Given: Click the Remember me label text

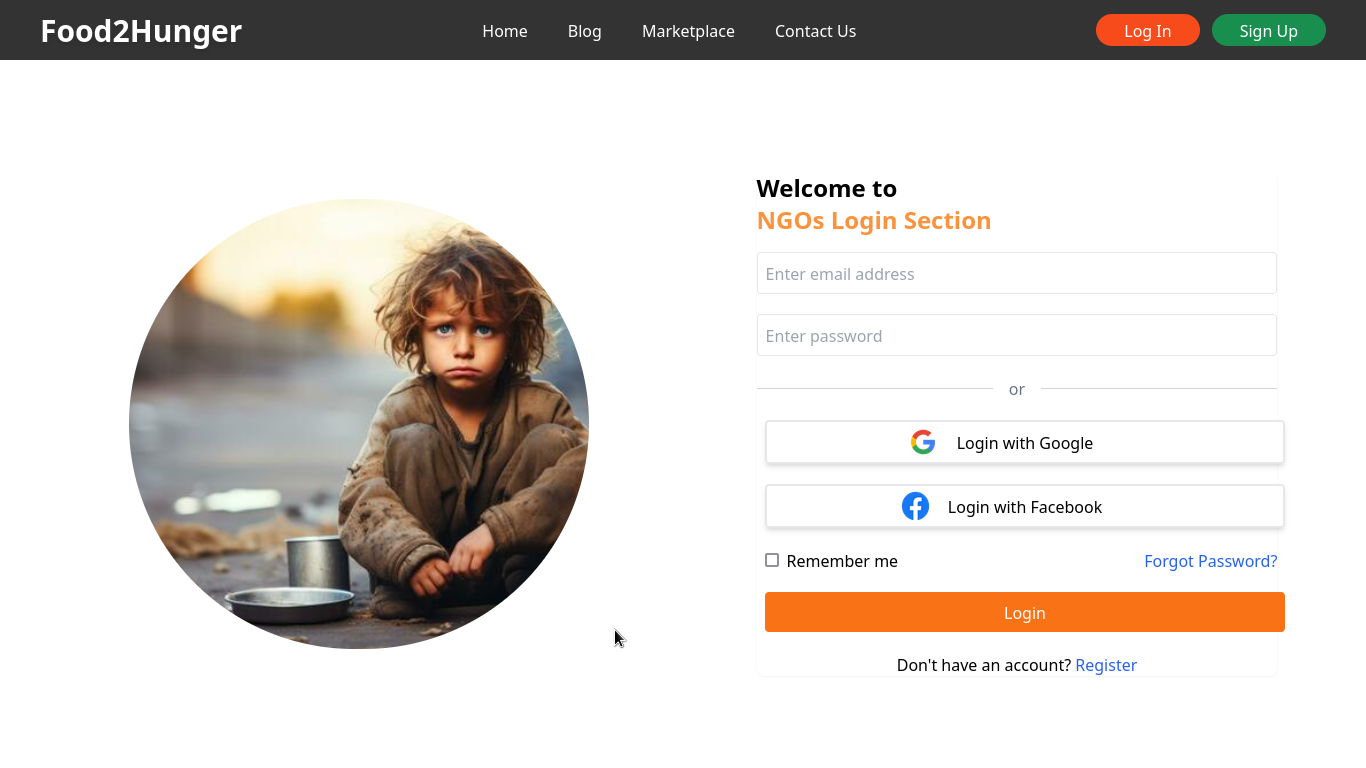Looking at the screenshot, I should pos(842,561).
